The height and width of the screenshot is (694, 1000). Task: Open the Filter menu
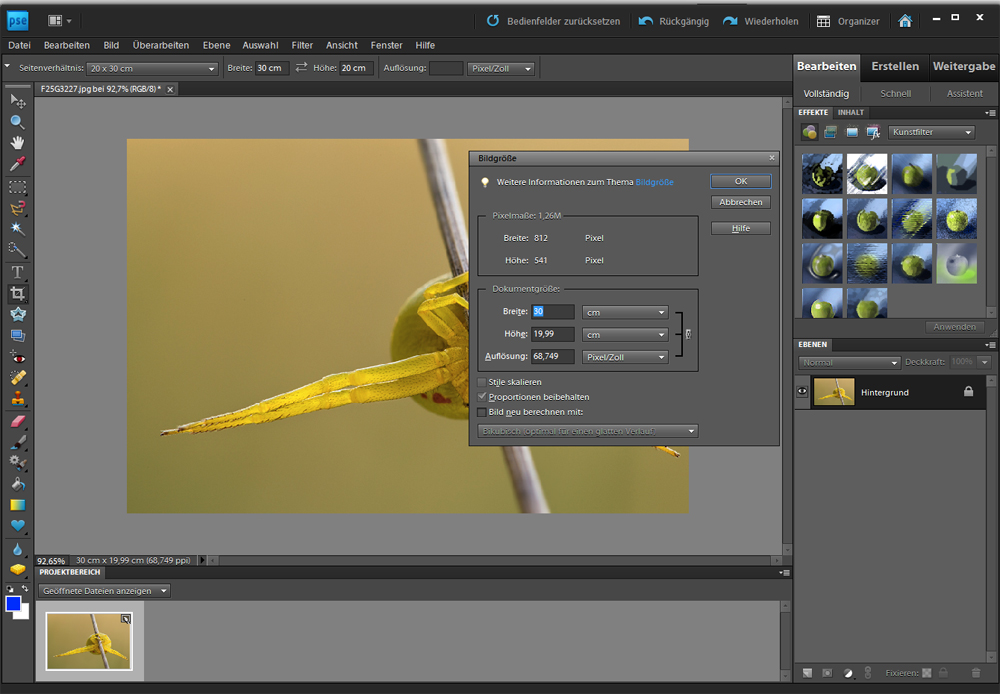pyautogui.click(x=302, y=45)
